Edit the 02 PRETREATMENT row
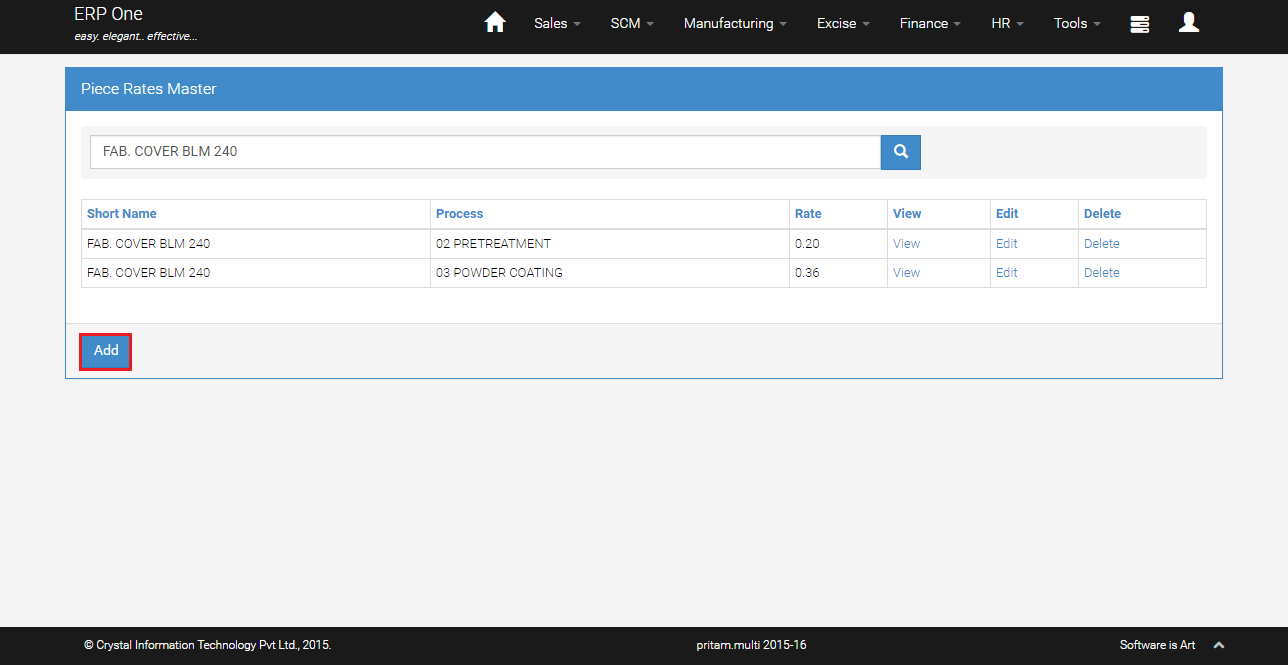1288x665 pixels. (1006, 244)
